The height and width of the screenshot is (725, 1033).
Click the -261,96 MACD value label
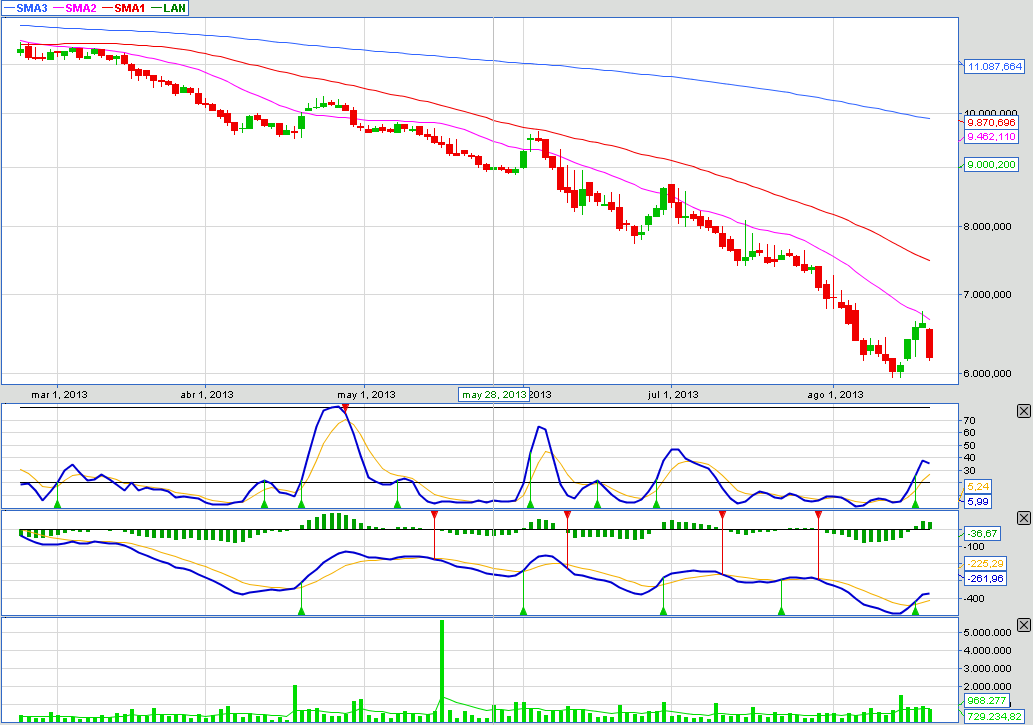point(984,578)
